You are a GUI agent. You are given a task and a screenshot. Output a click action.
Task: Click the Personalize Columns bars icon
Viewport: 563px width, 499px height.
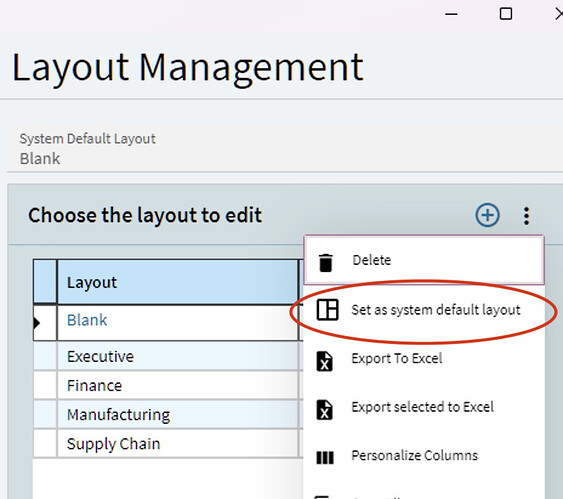pos(325,458)
